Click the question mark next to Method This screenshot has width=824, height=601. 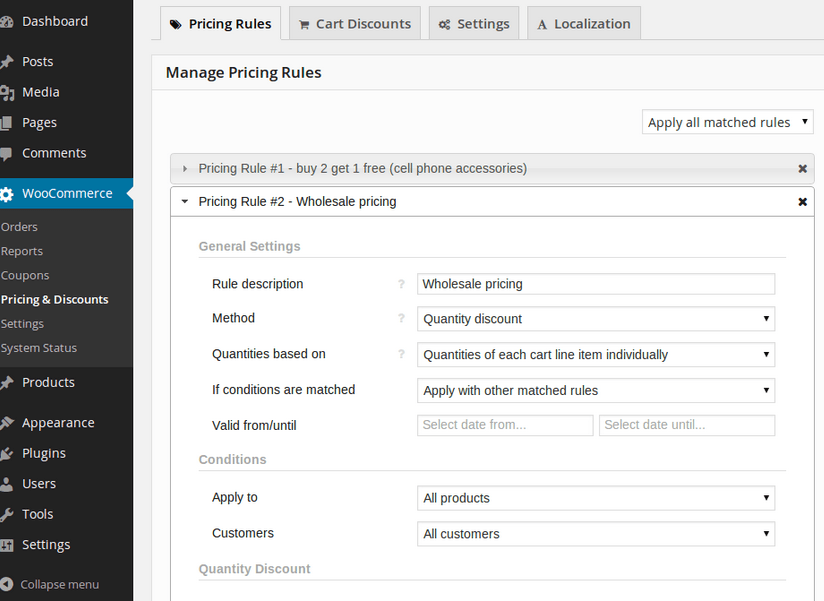click(x=401, y=318)
